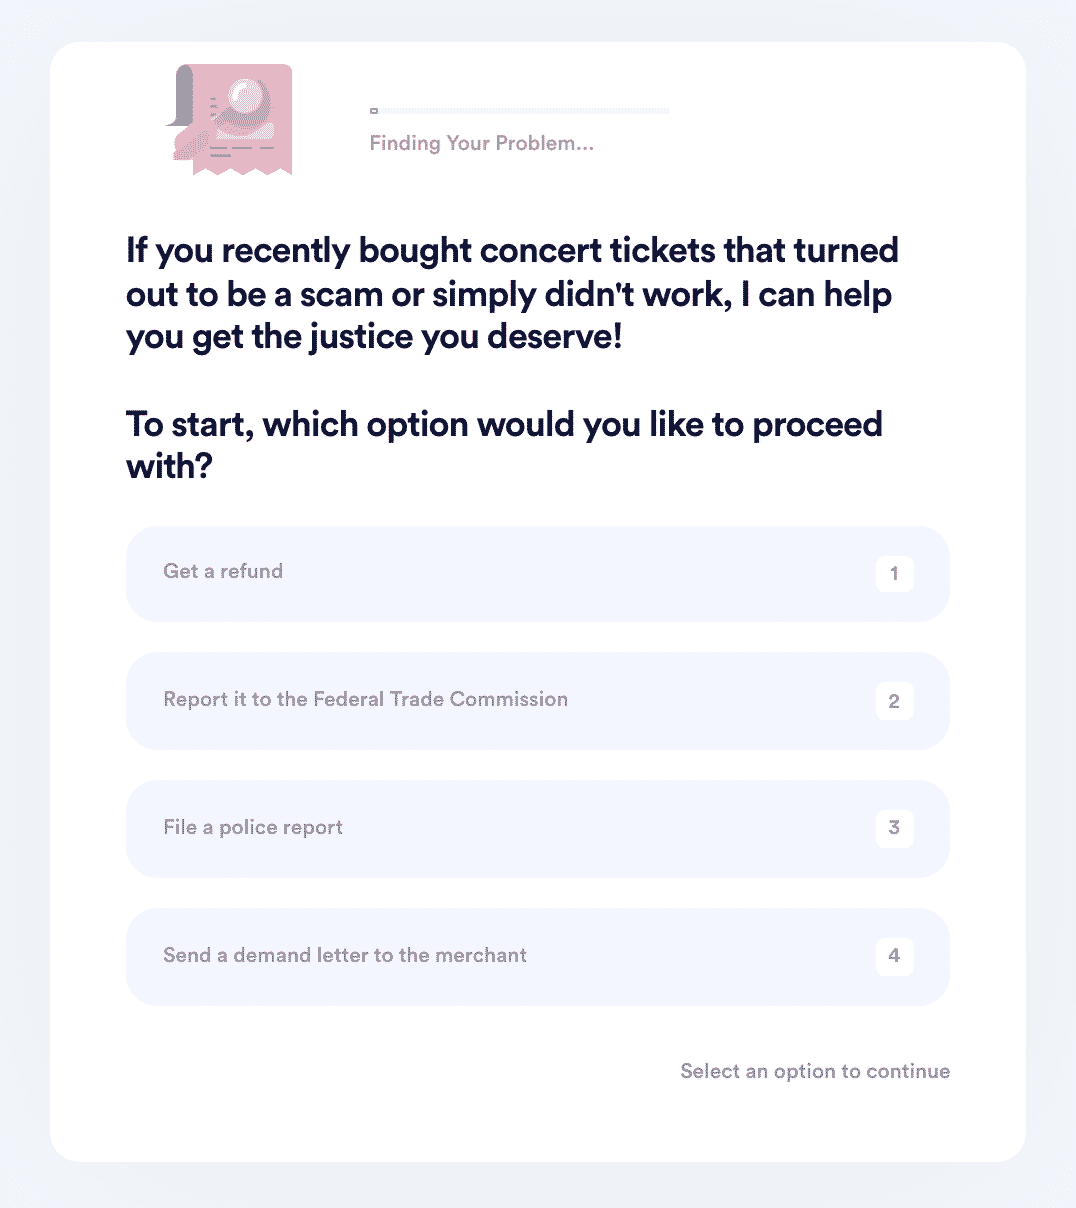Screen dimensions: 1076x1208
Task: Choose Report it to the Federal Trade Commission
Action: pyautogui.click(x=538, y=701)
